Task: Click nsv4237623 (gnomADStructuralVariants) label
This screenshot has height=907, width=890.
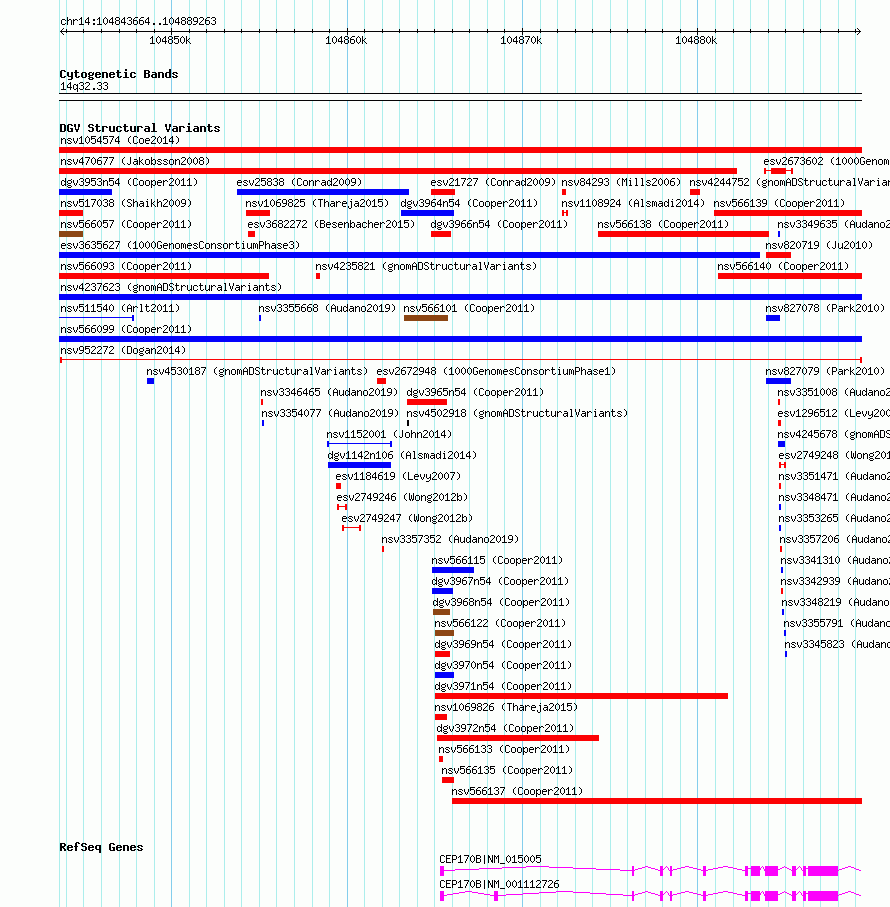Action: [171, 287]
